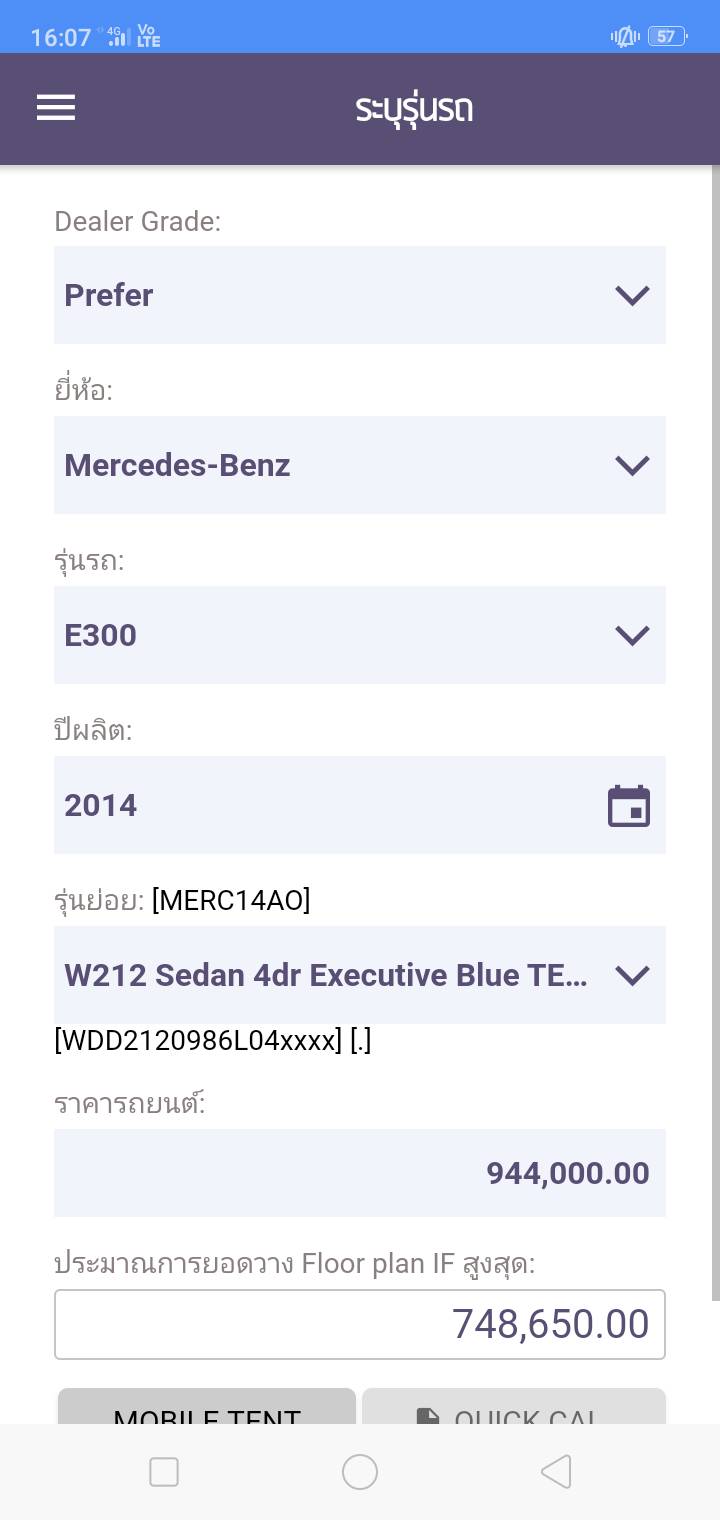The width and height of the screenshot is (720, 1520).
Task: Tap the ระบุรุ่นรถ page title
Action: [414, 108]
